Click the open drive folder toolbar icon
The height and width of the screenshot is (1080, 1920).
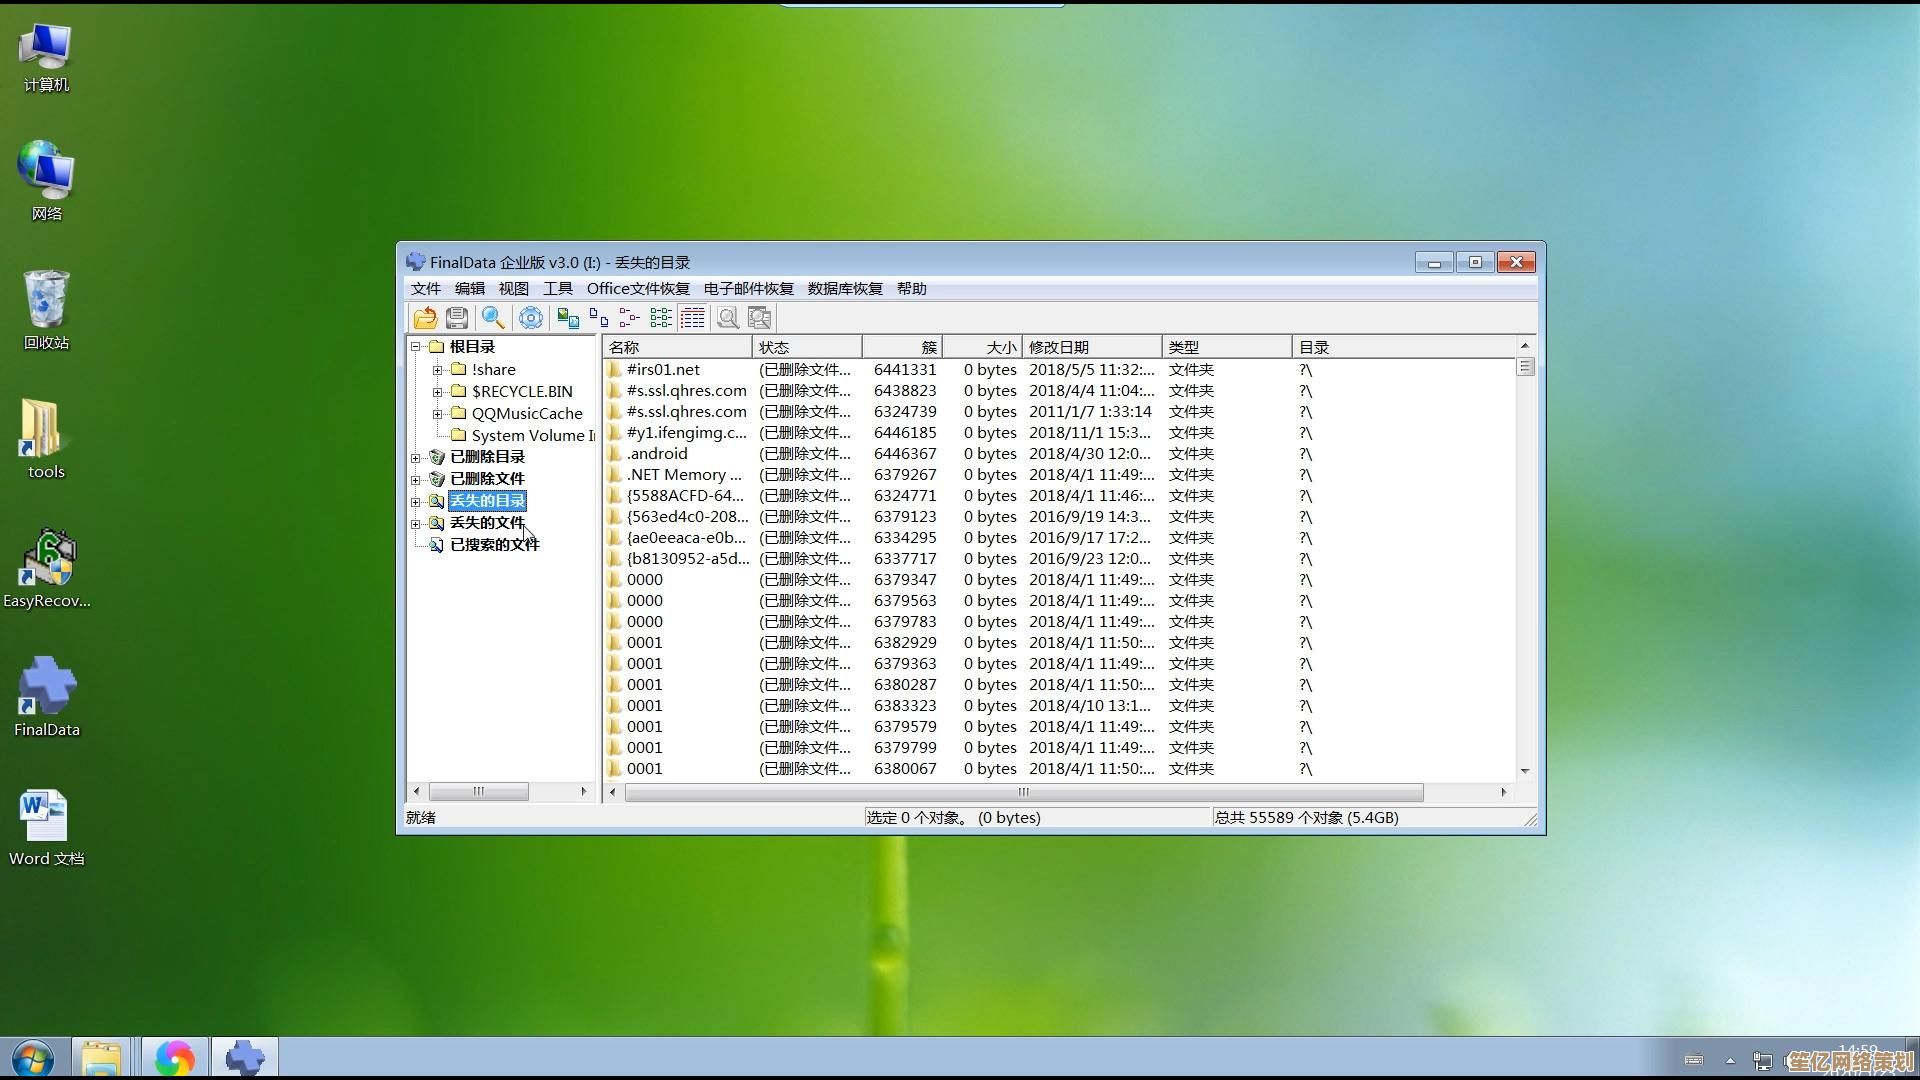pyautogui.click(x=425, y=318)
